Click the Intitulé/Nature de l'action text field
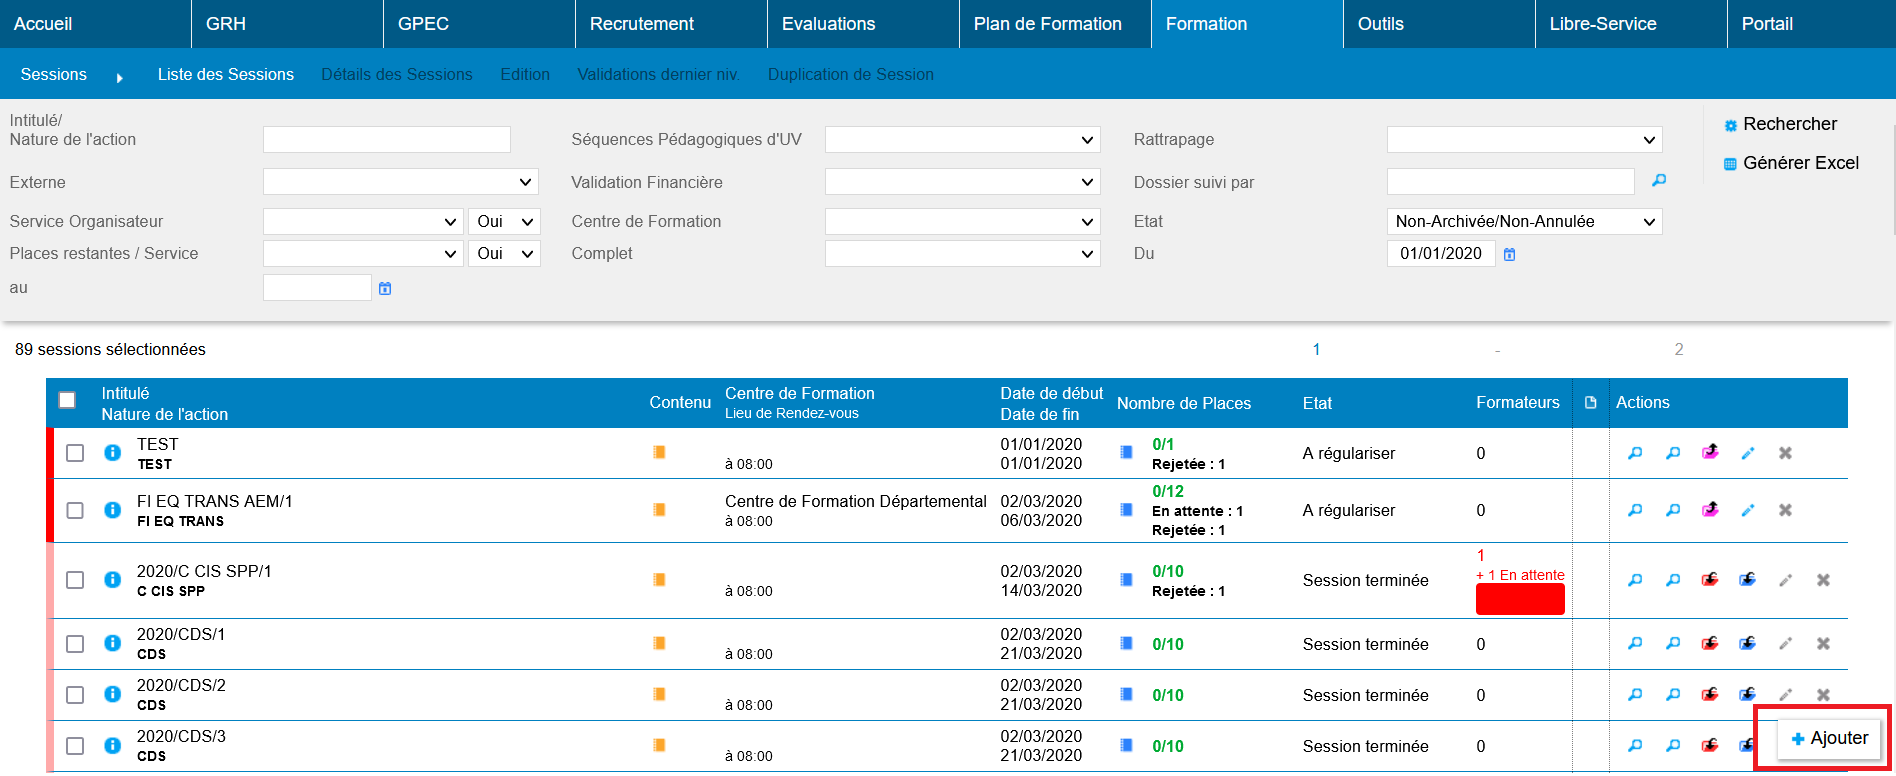Screen dimensions: 1896x776 [386, 140]
